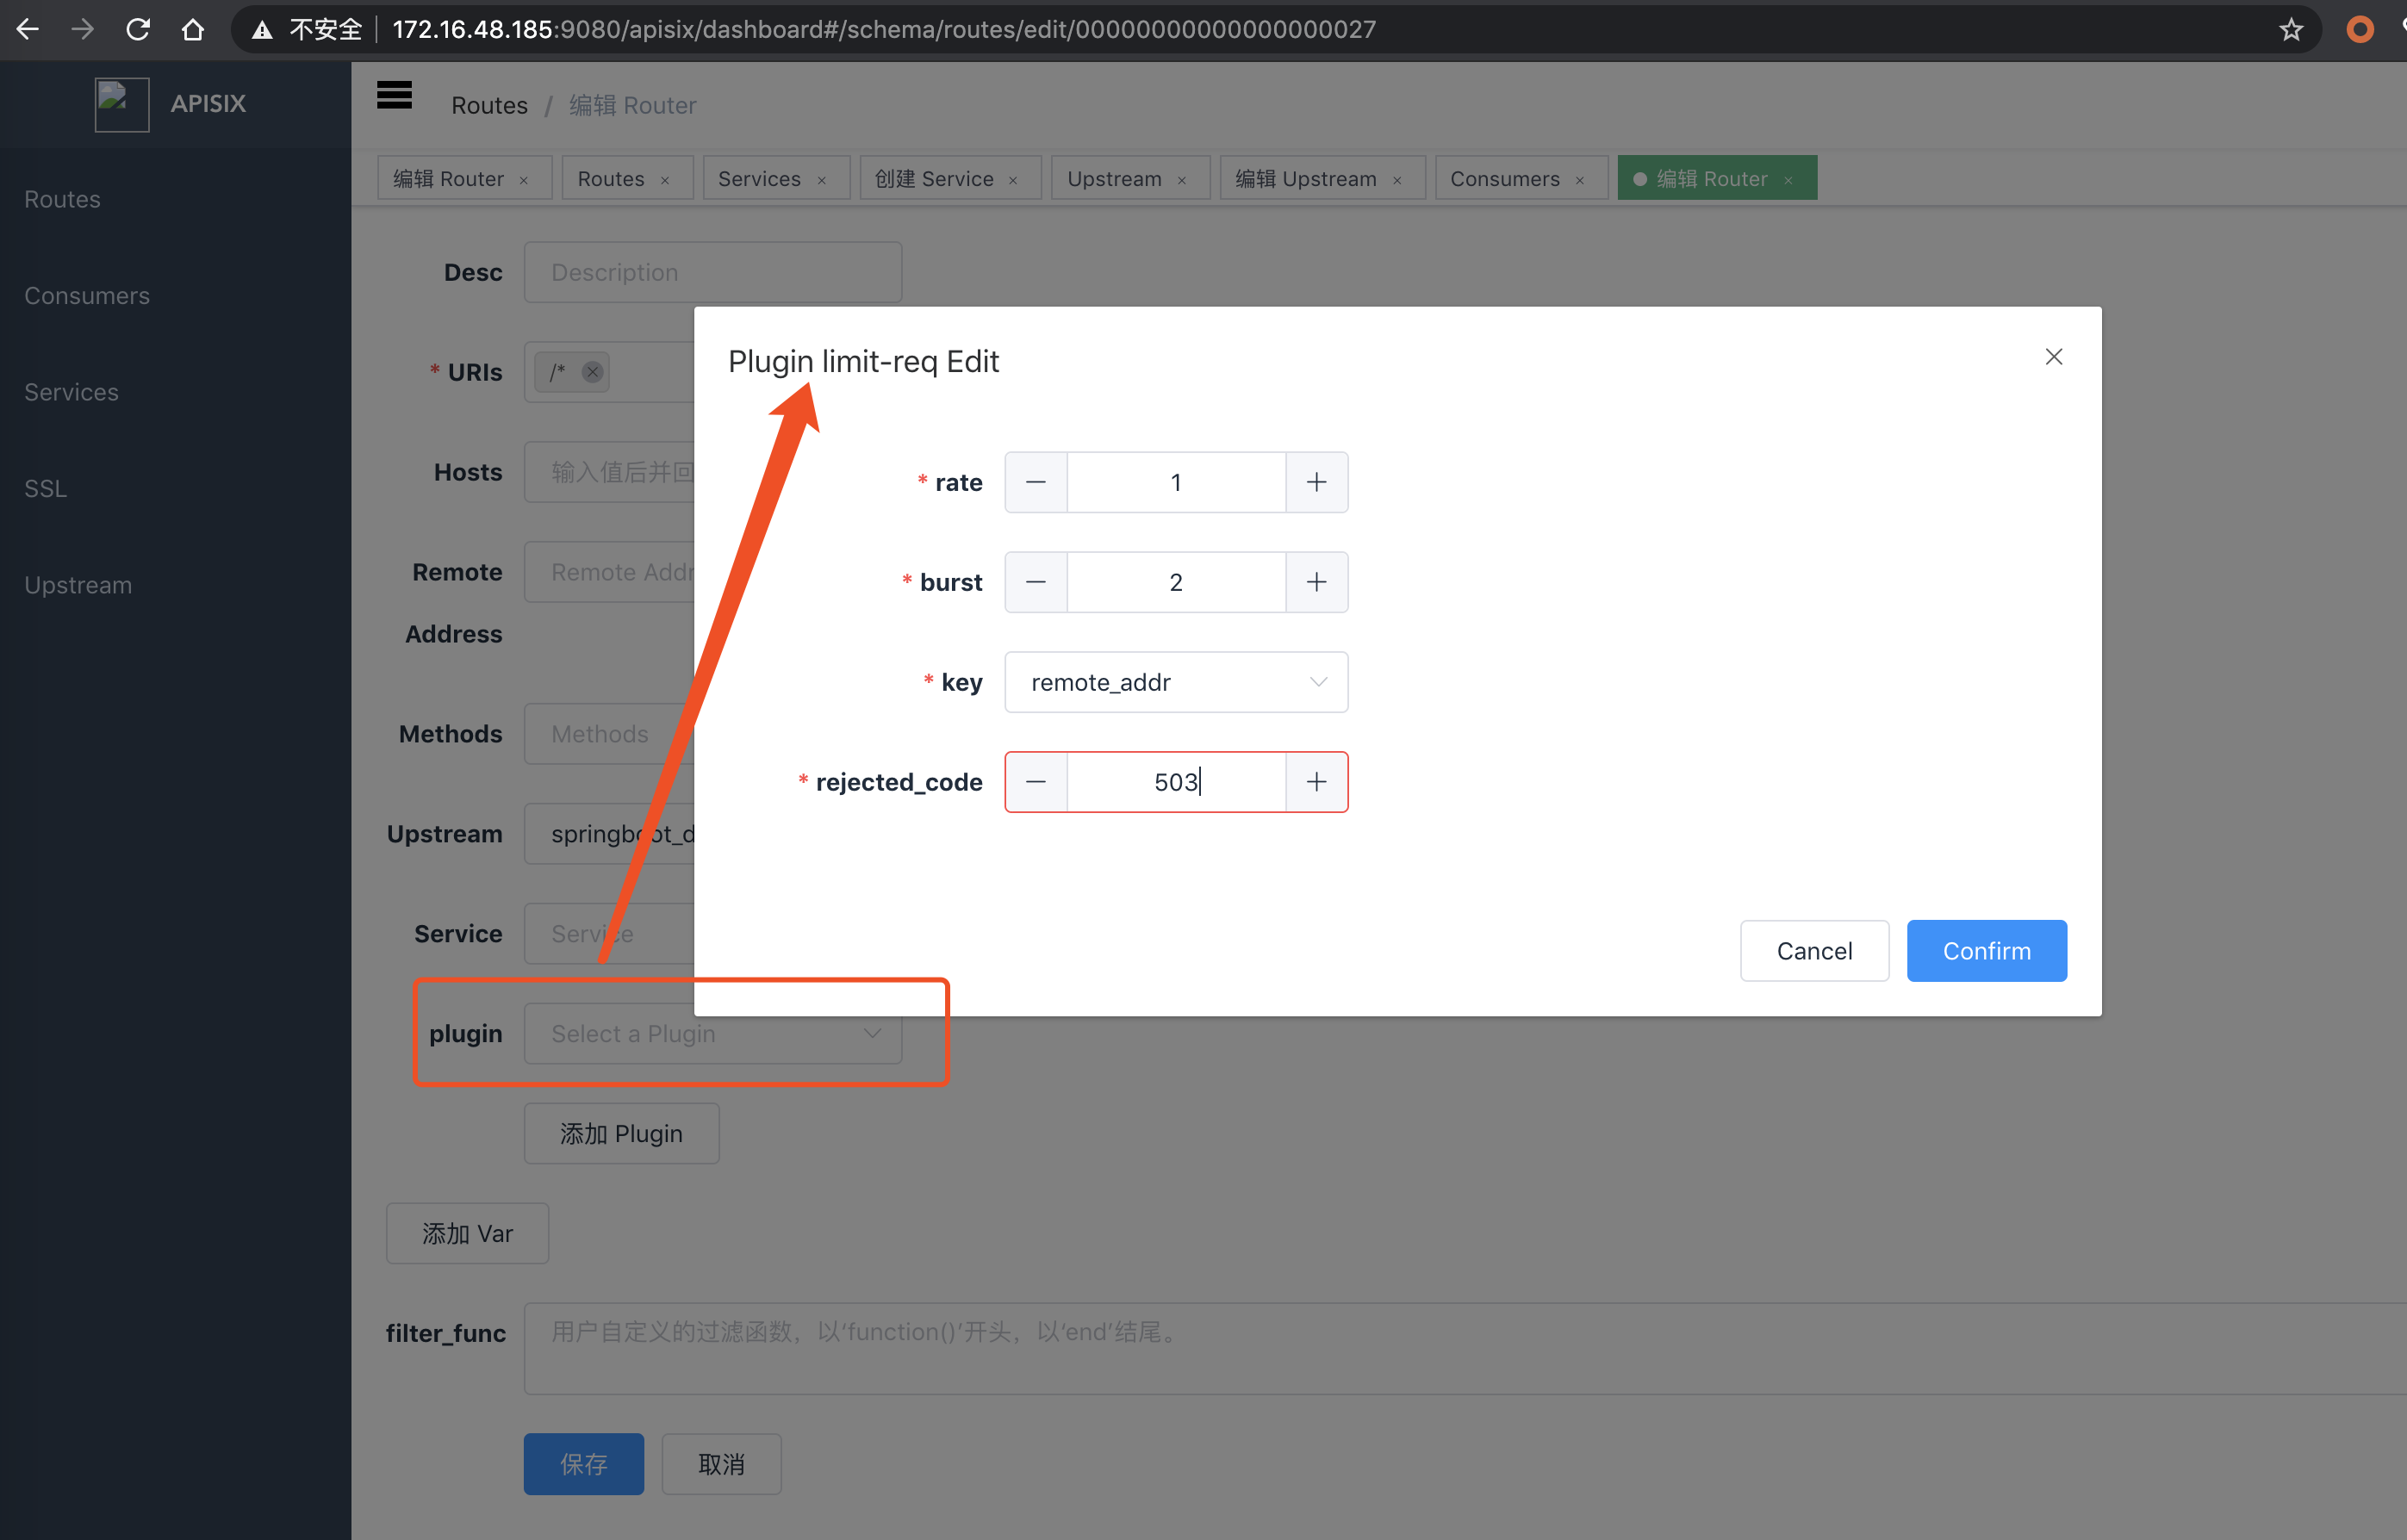
Task: Go to the browser home page
Action: pos(193,30)
